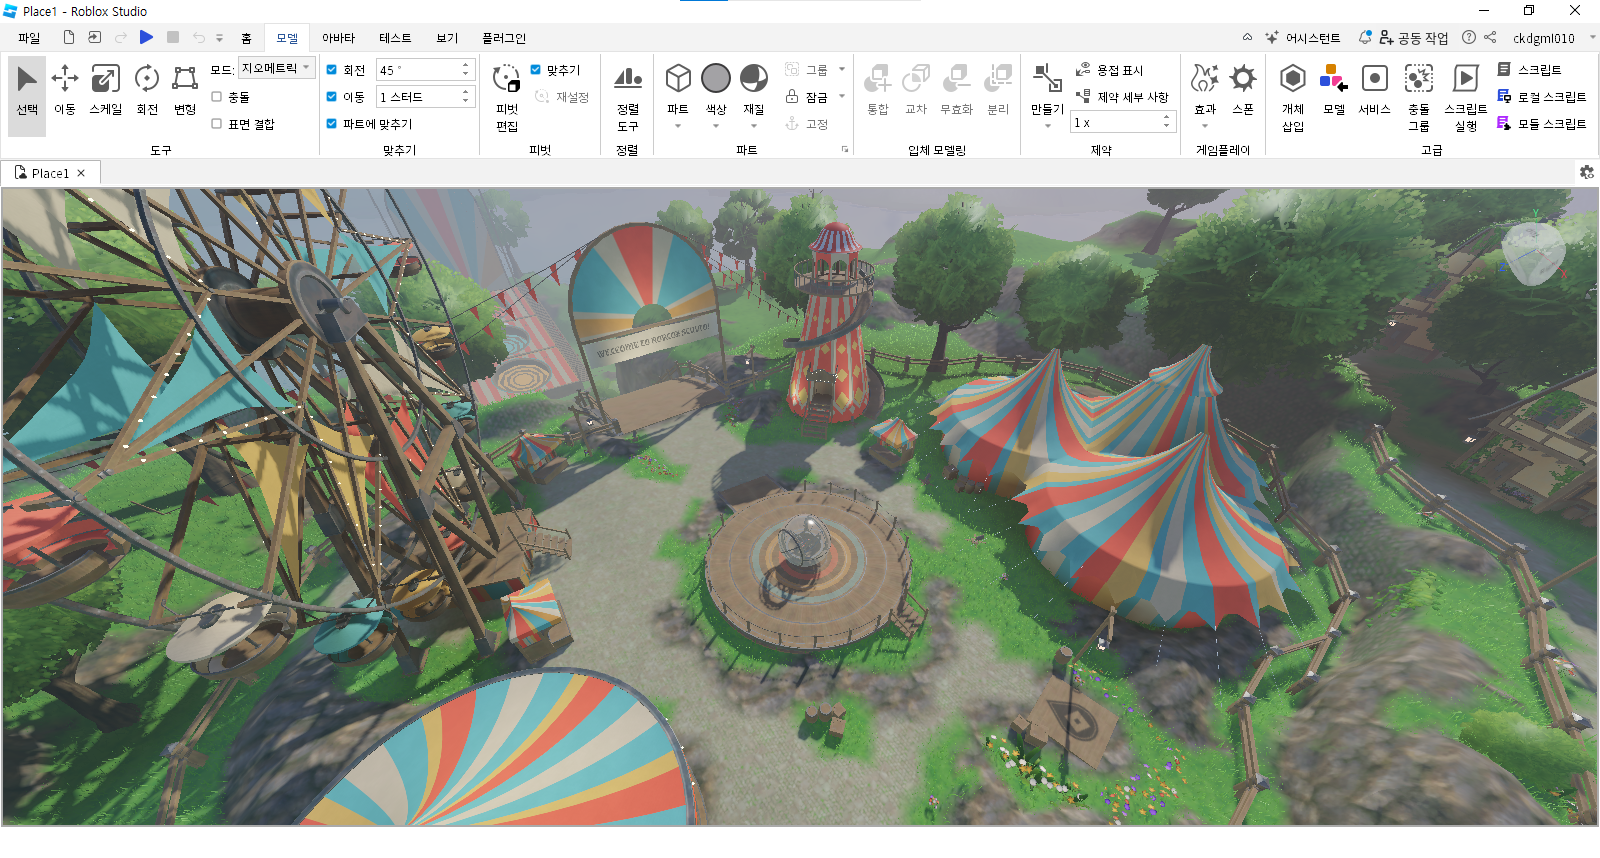Switch to the 테스트 (Test) tab
This screenshot has height=858, width=1600.
tap(395, 38)
